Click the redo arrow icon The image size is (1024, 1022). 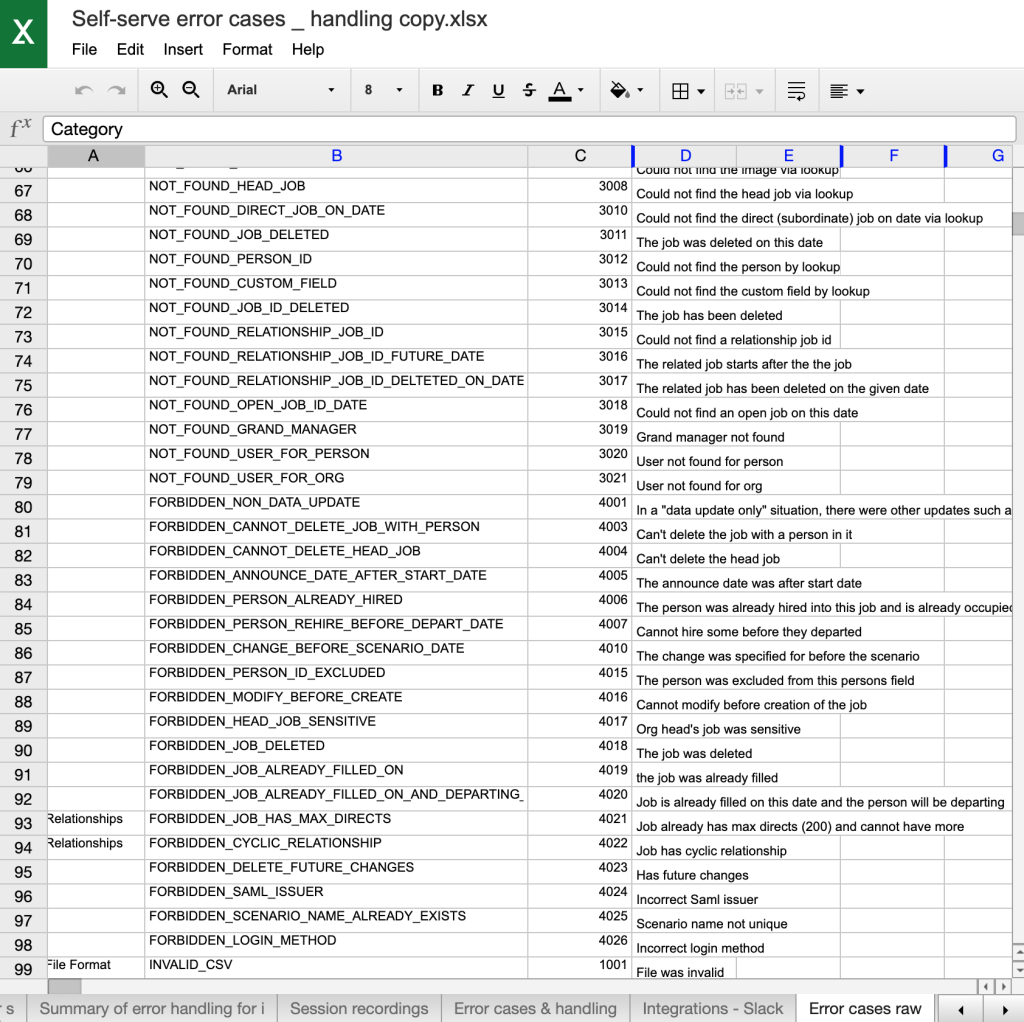[114, 90]
